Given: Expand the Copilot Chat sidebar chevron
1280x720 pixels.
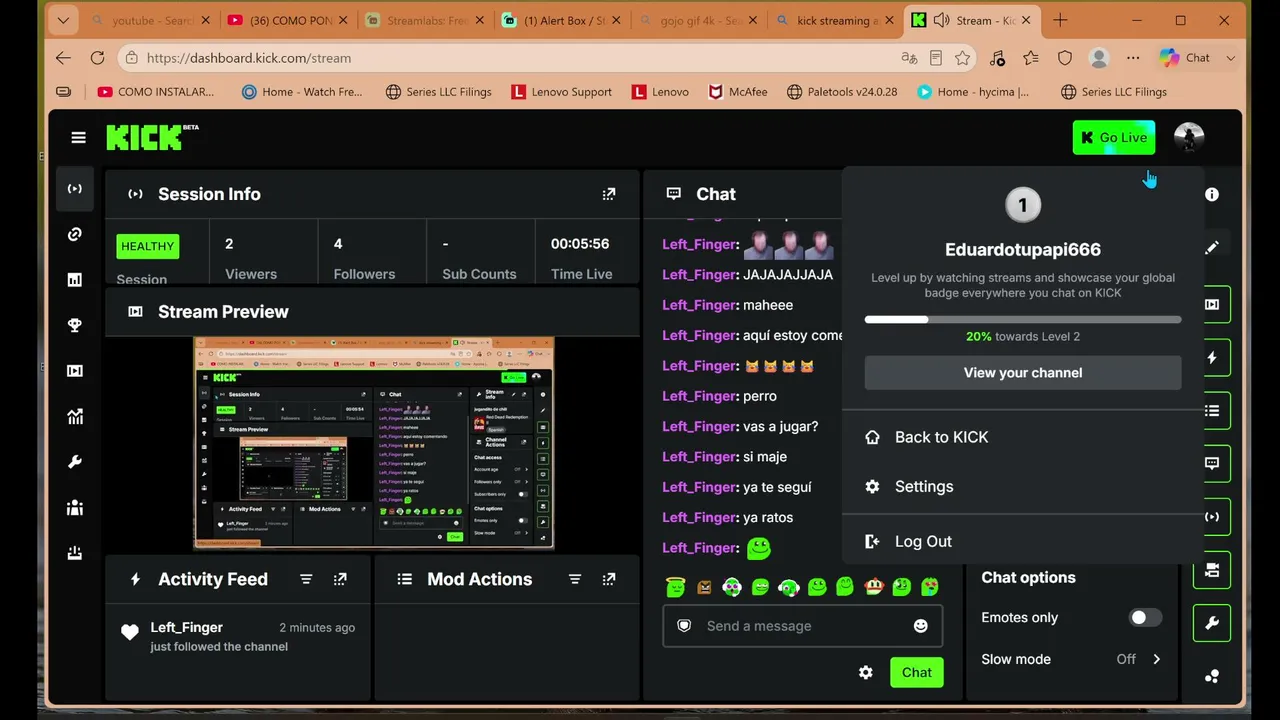Looking at the screenshot, I should (x=1230, y=58).
